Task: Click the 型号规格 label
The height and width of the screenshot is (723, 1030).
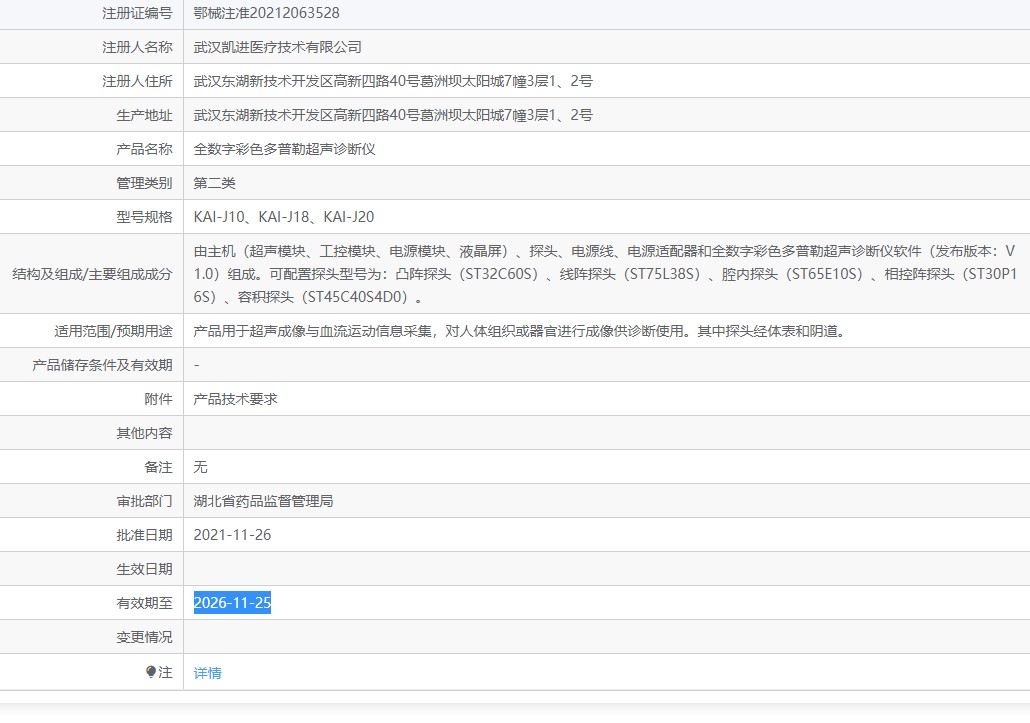Action: click(x=145, y=217)
